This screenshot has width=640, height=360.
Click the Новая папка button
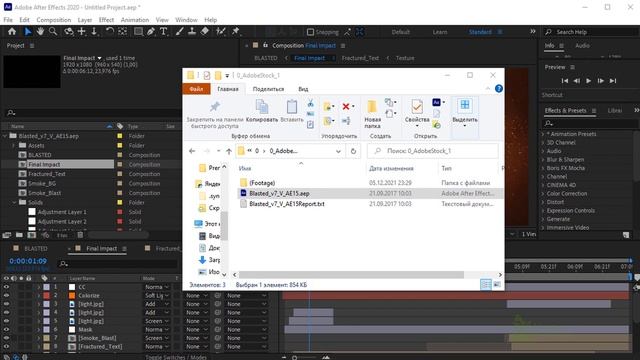click(x=372, y=114)
